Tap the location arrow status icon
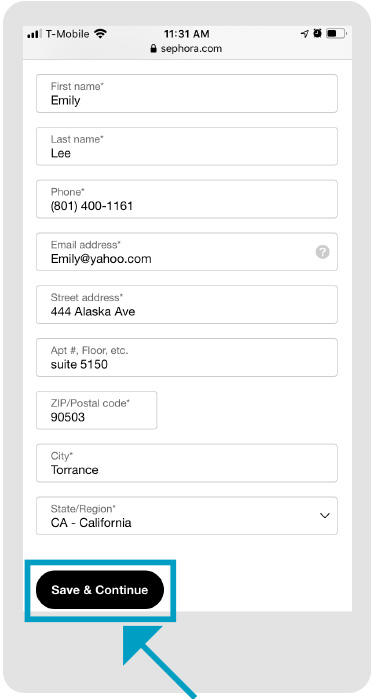373x699 pixels. point(305,34)
